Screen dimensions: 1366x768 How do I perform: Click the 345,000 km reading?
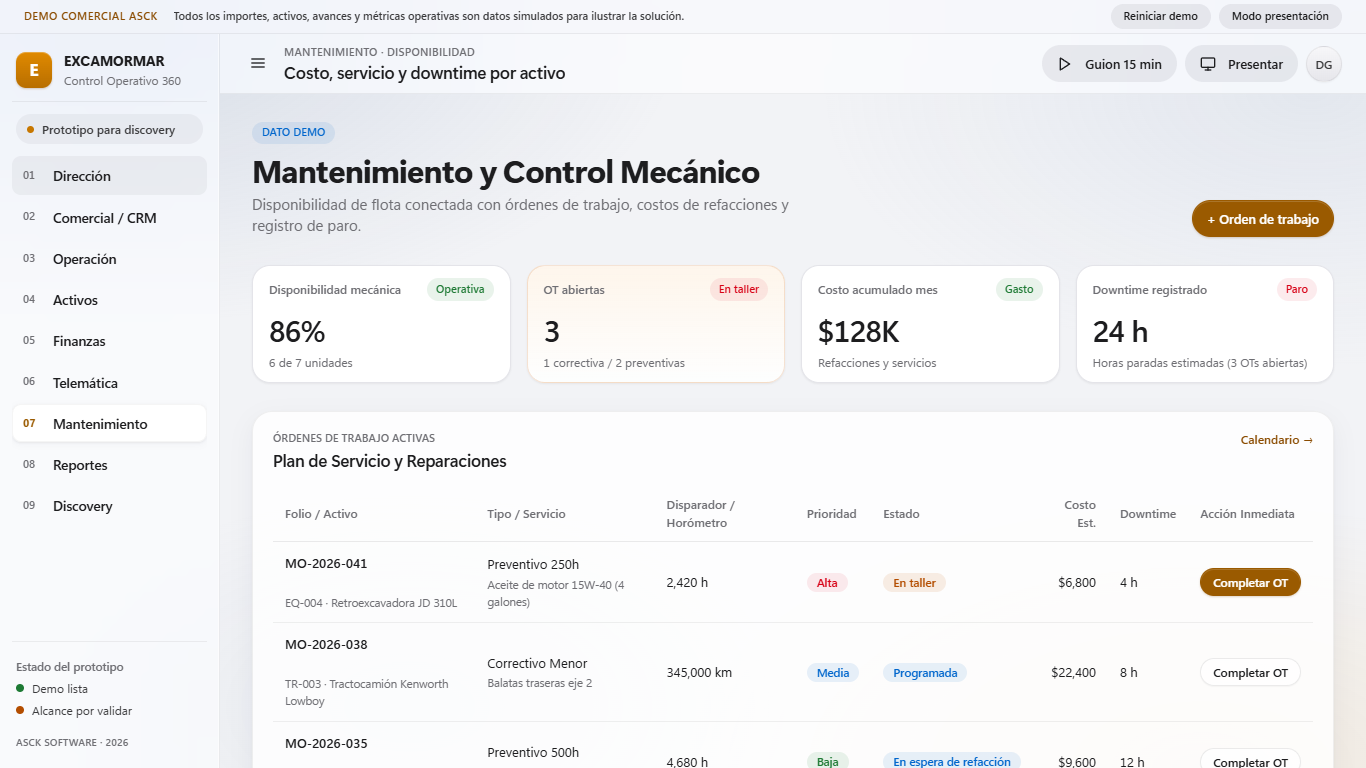point(699,673)
